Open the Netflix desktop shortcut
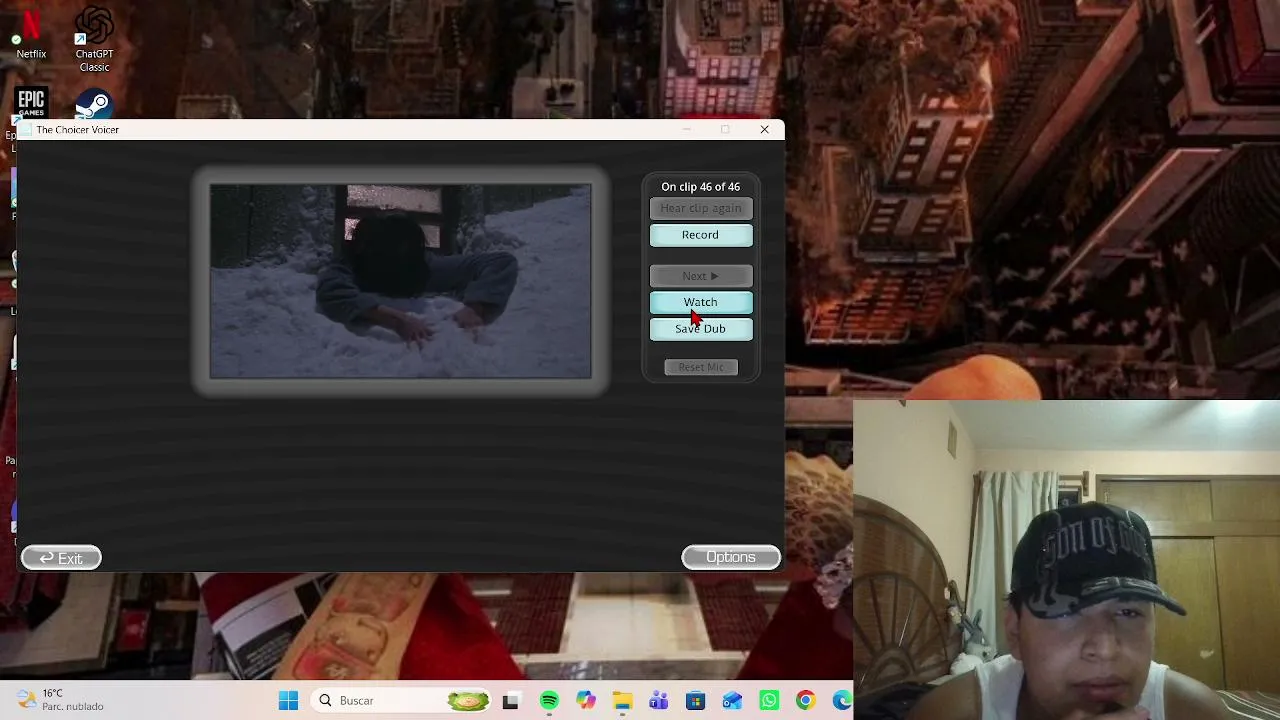The width and height of the screenshot is (1280, 720). pyautogui.click(x=31, y=33)
